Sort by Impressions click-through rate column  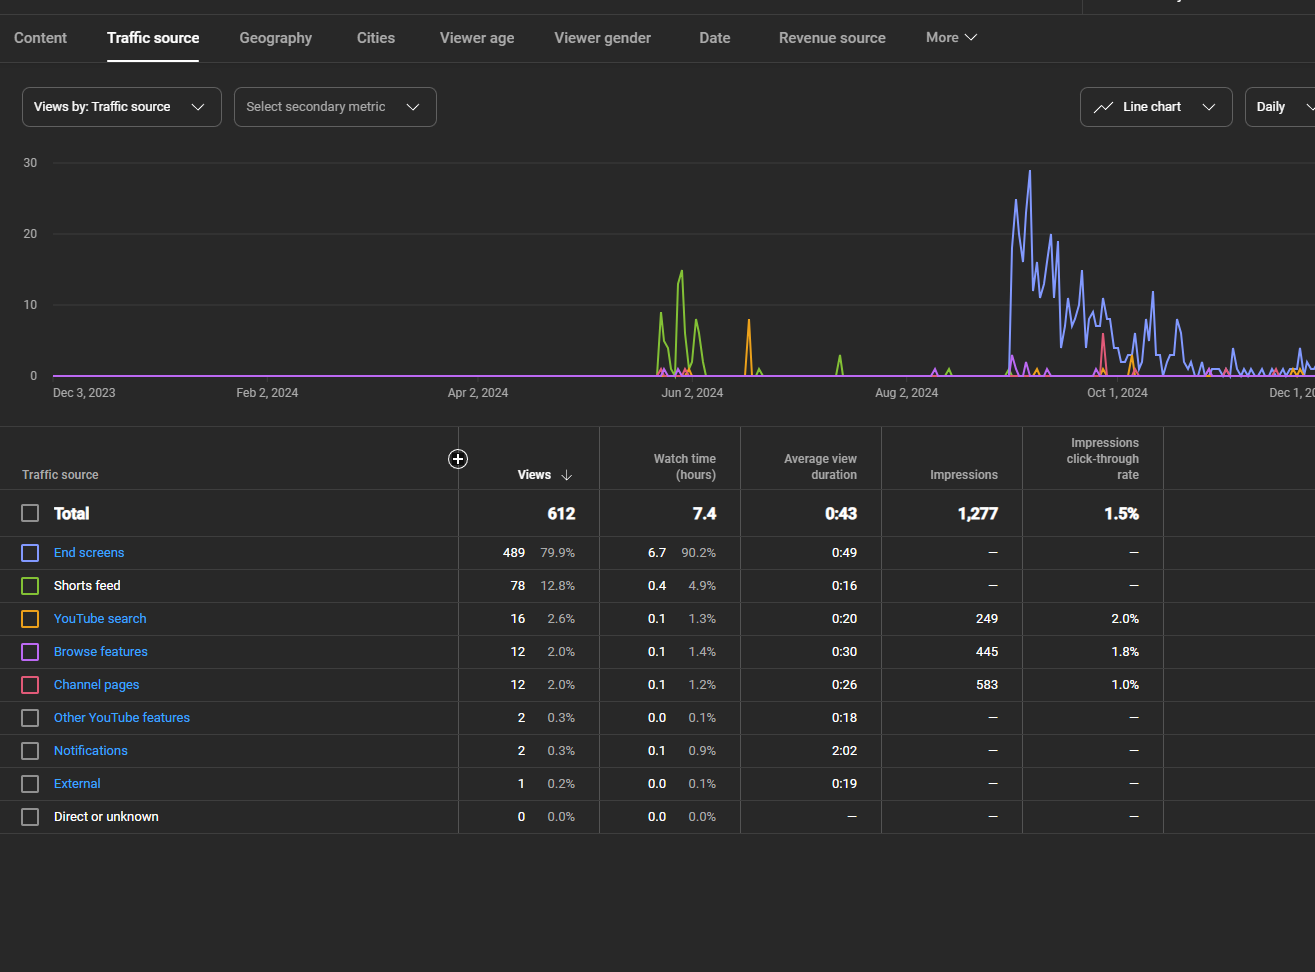pyautogui.click(x=1103, y=459)
